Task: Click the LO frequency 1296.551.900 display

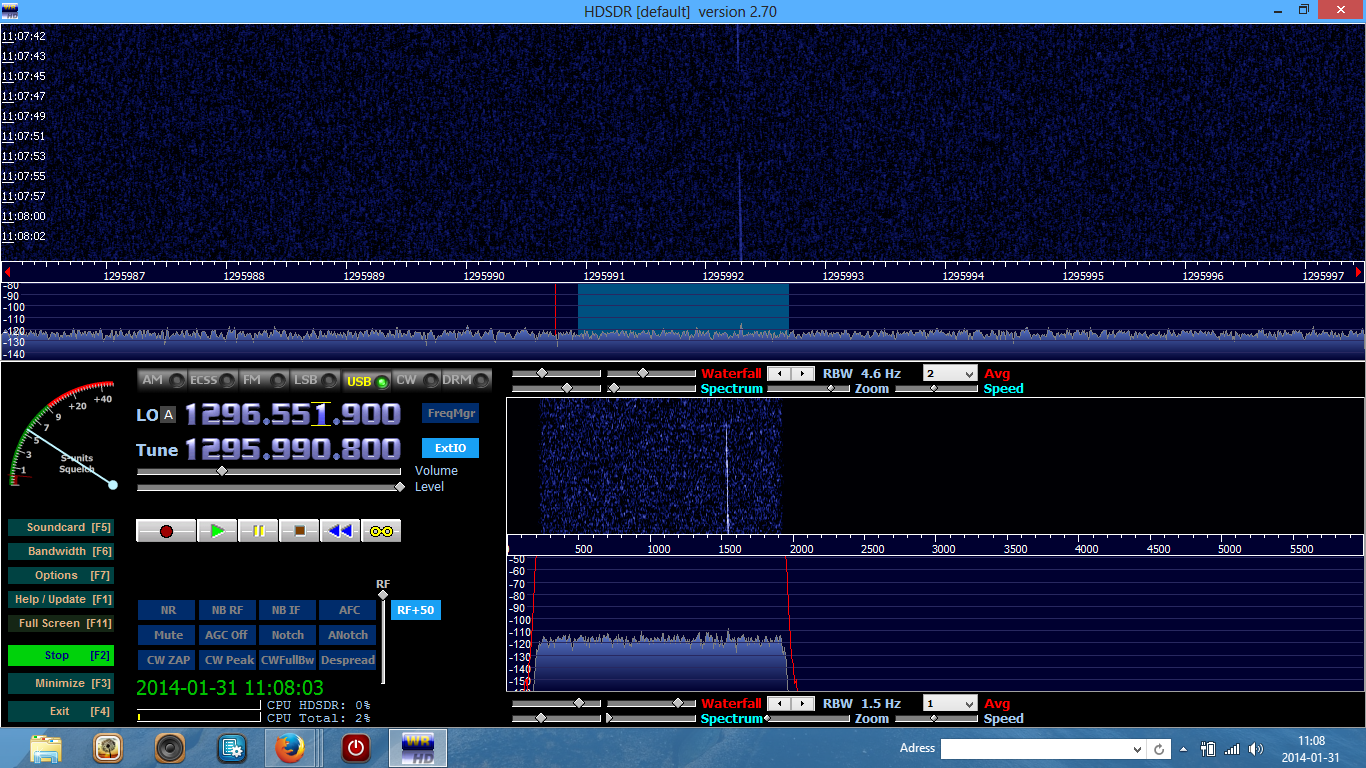Action: coord(293,414)
